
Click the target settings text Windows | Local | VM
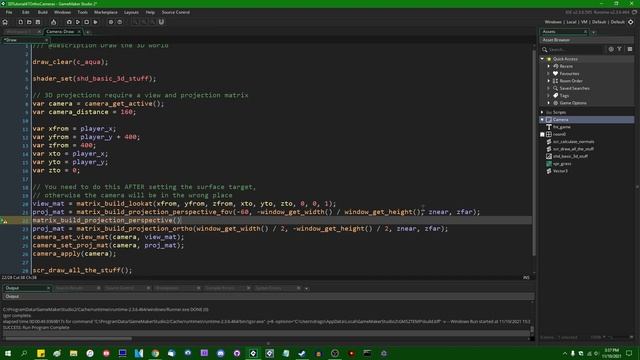point(566,22)
